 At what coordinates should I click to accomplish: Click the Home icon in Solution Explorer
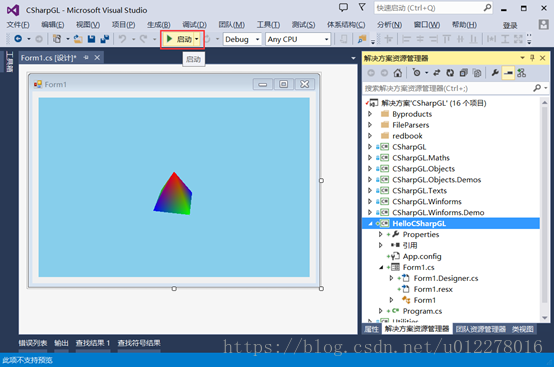(x=398, y=73)
